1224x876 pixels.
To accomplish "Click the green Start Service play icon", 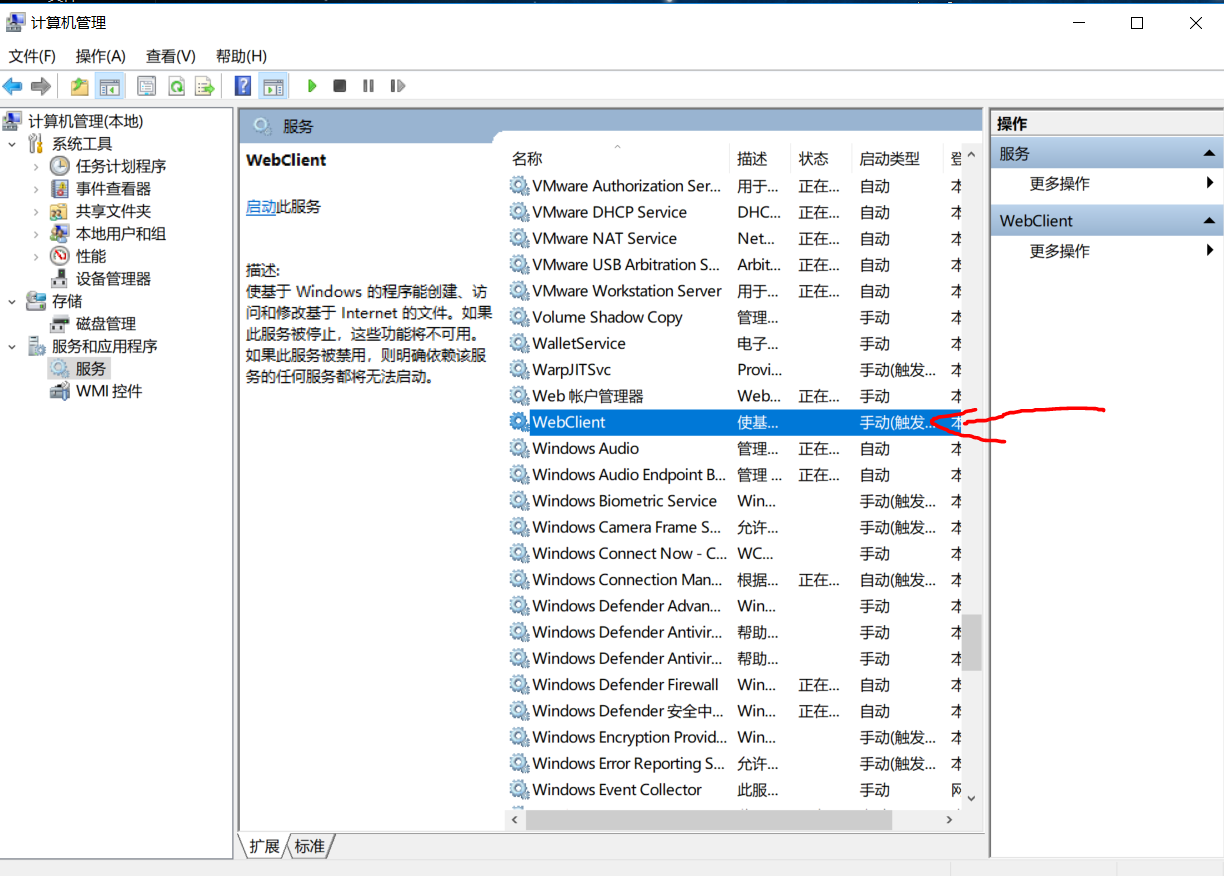I will (312, 87).
